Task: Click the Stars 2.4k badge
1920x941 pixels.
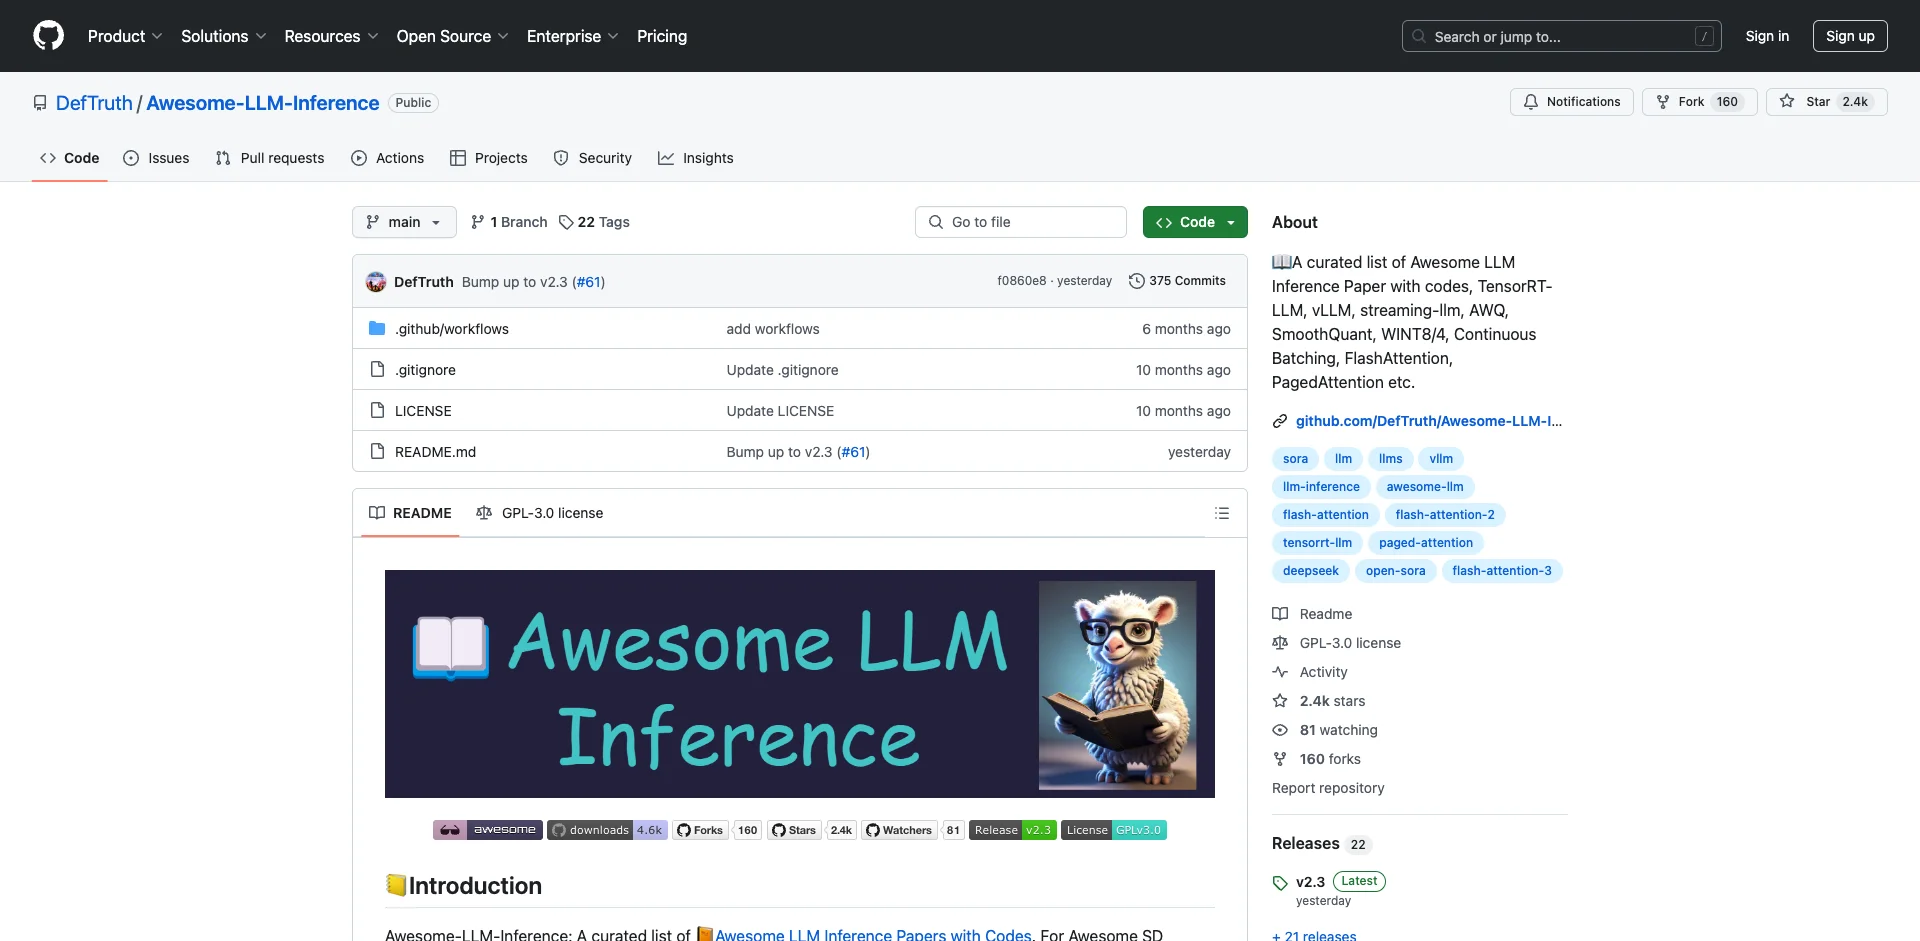Action: pyautogui.click(x=812, y=830)
